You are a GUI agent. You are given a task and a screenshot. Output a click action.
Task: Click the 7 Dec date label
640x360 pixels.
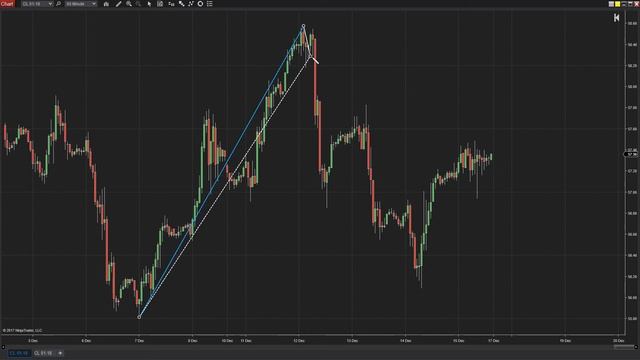[x=139, y=340]
